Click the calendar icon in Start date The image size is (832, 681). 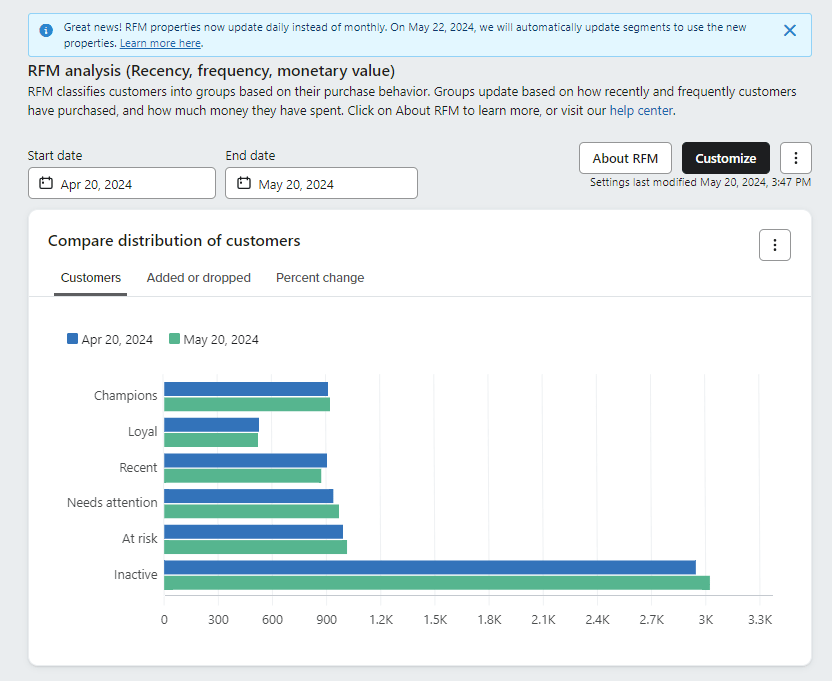(46, 184)
